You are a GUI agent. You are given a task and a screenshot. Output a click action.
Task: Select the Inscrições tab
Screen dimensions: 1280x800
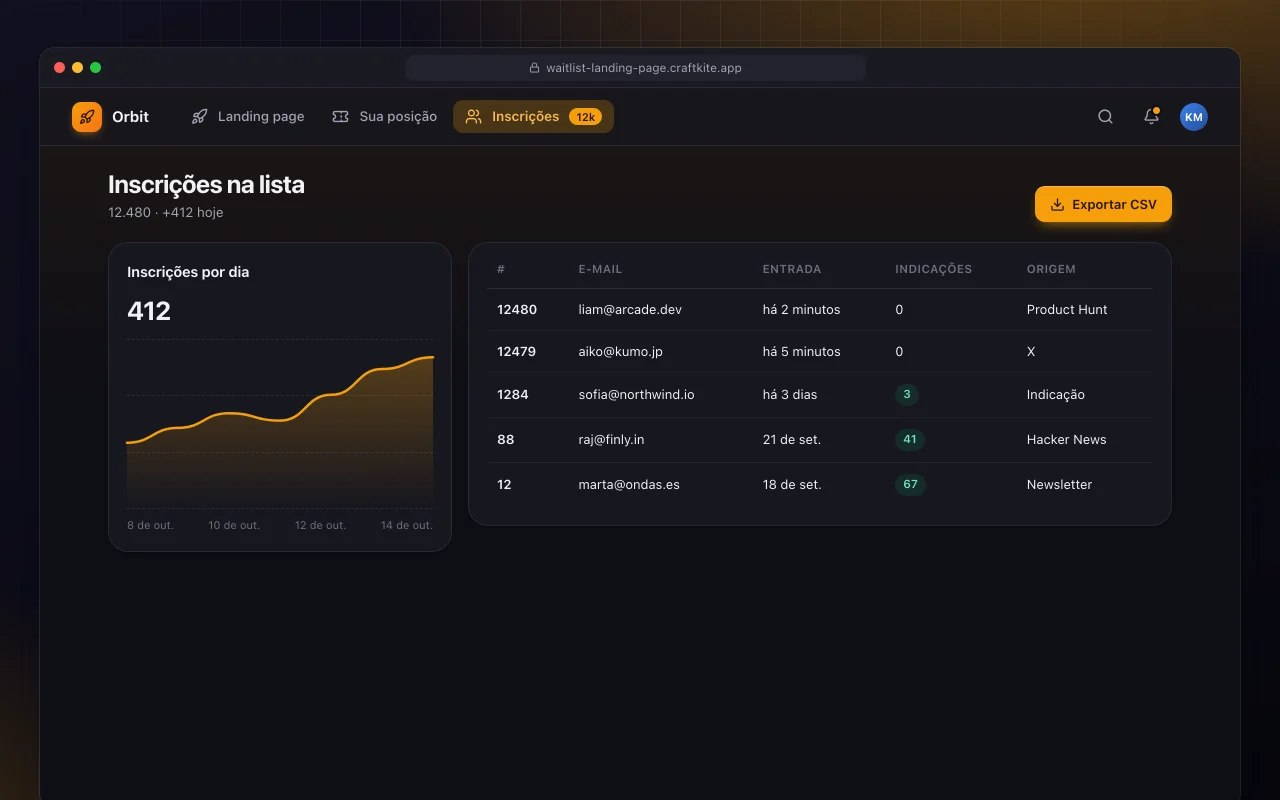click(533, 116)
